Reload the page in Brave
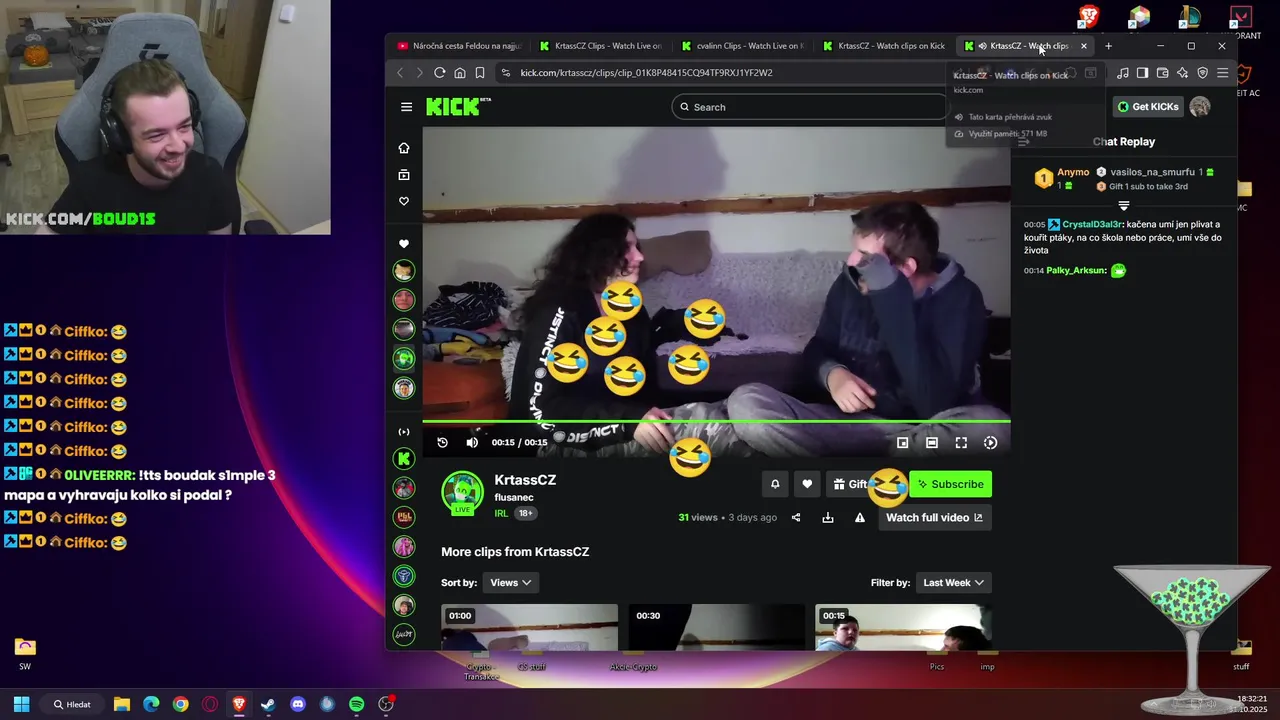1280x720 pixels. [439, 73]
